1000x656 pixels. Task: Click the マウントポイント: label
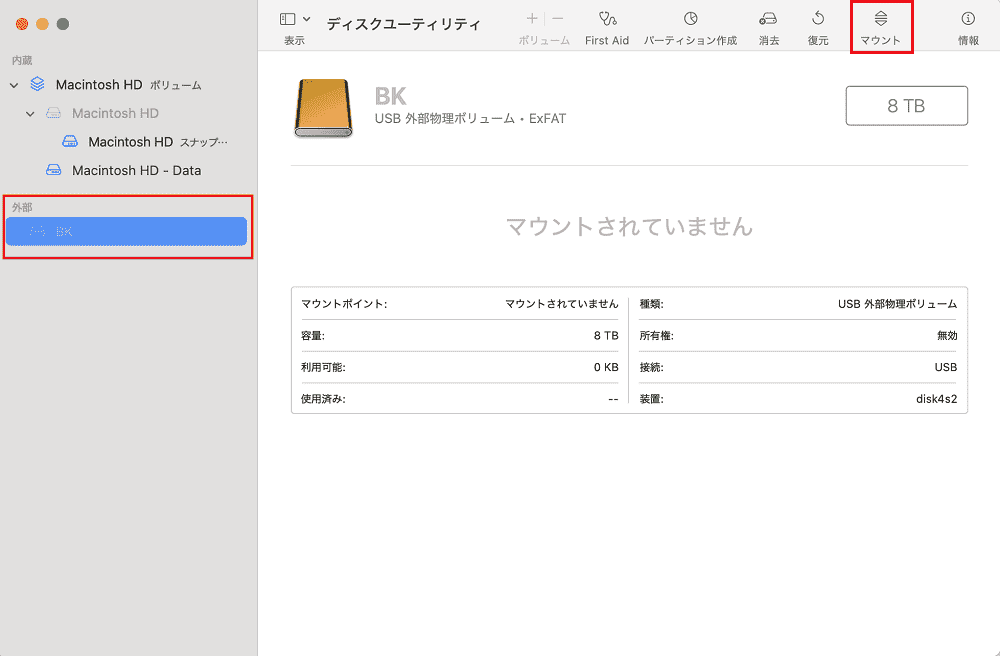pyautogui.click(x=344, y=304)
